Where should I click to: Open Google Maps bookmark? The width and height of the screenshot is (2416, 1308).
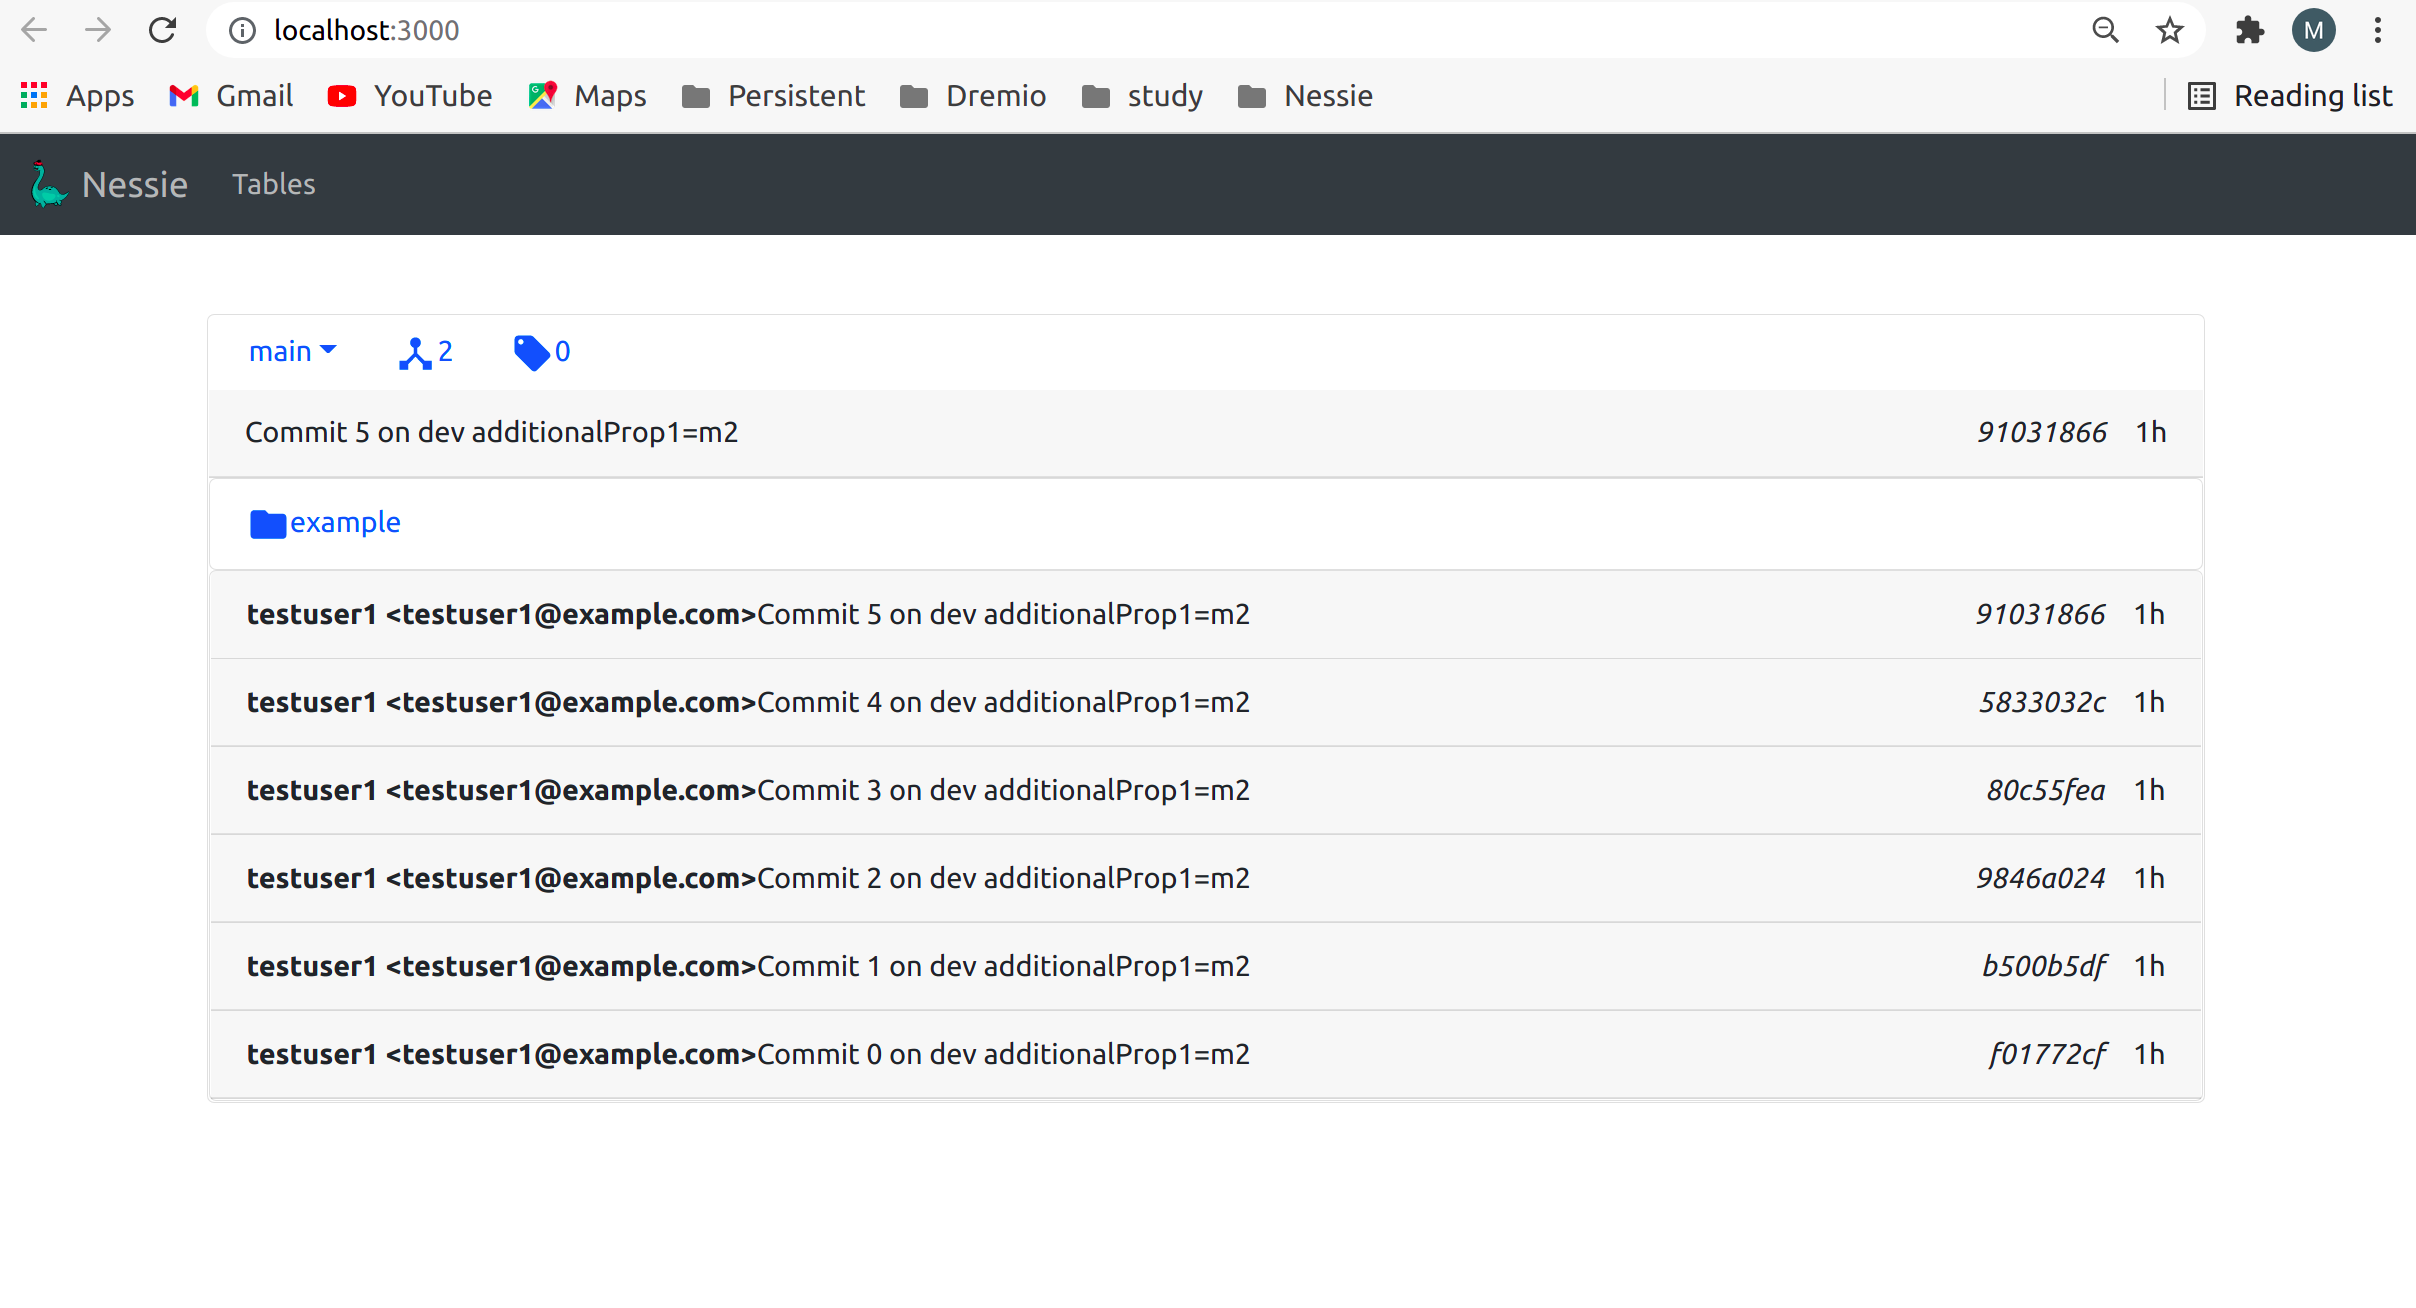(x=585, y=95)
